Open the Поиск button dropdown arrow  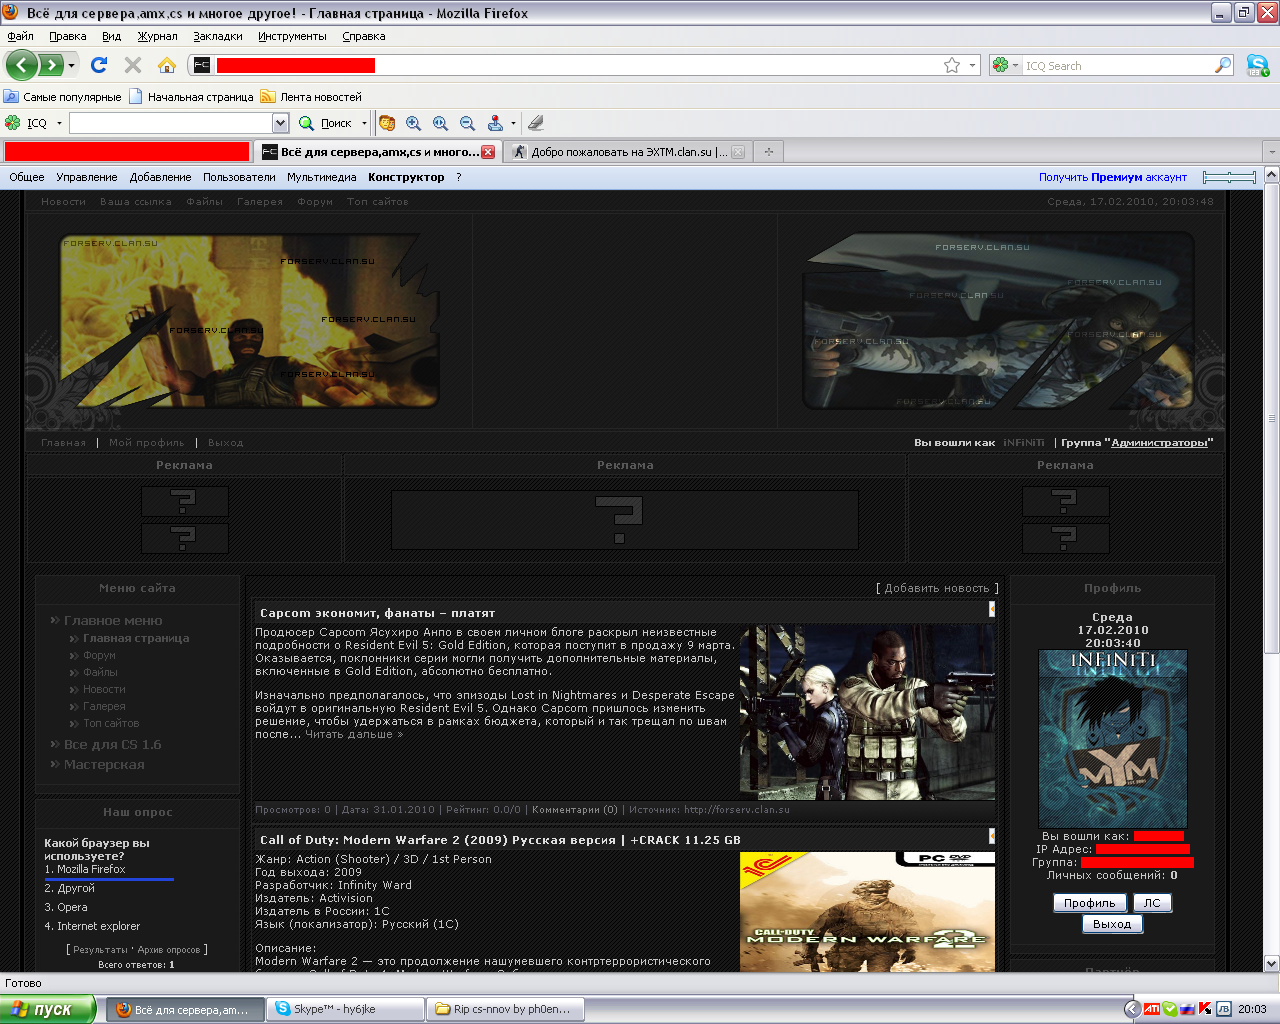click(x=363, y=123)
